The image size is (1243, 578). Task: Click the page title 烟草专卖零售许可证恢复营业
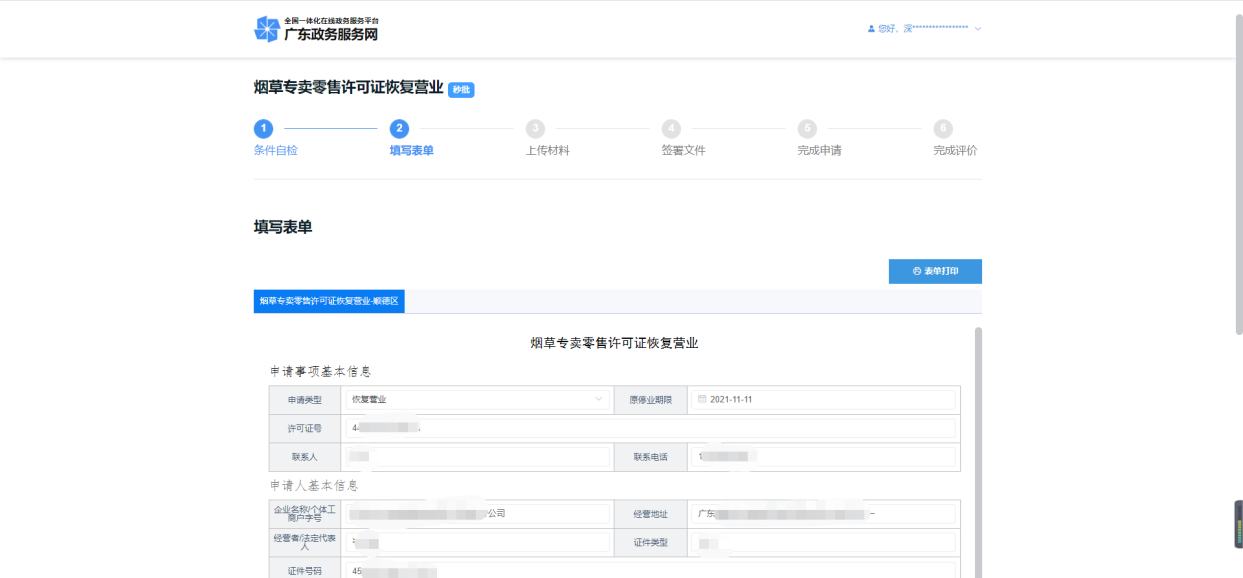[x=348, y=88]
